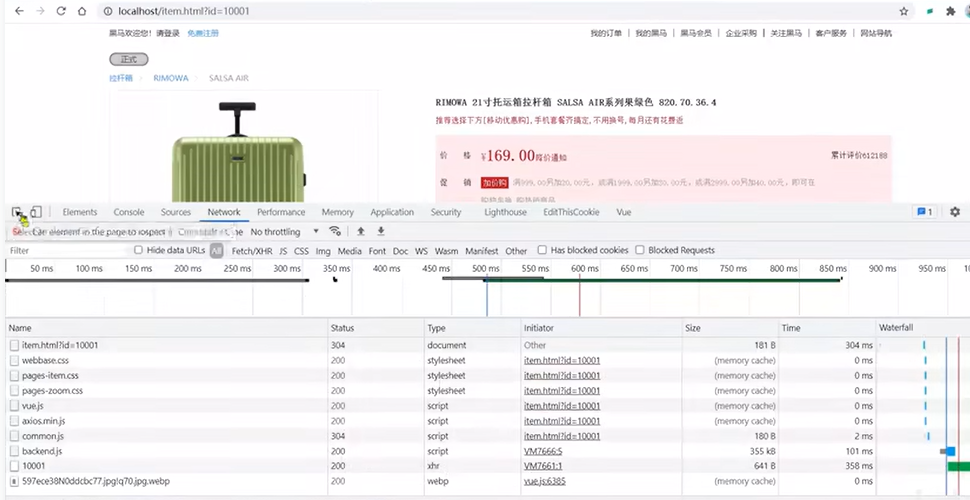Select the 10001 xhr request row
The image size is (970, 500).
(x=485, y=466)
